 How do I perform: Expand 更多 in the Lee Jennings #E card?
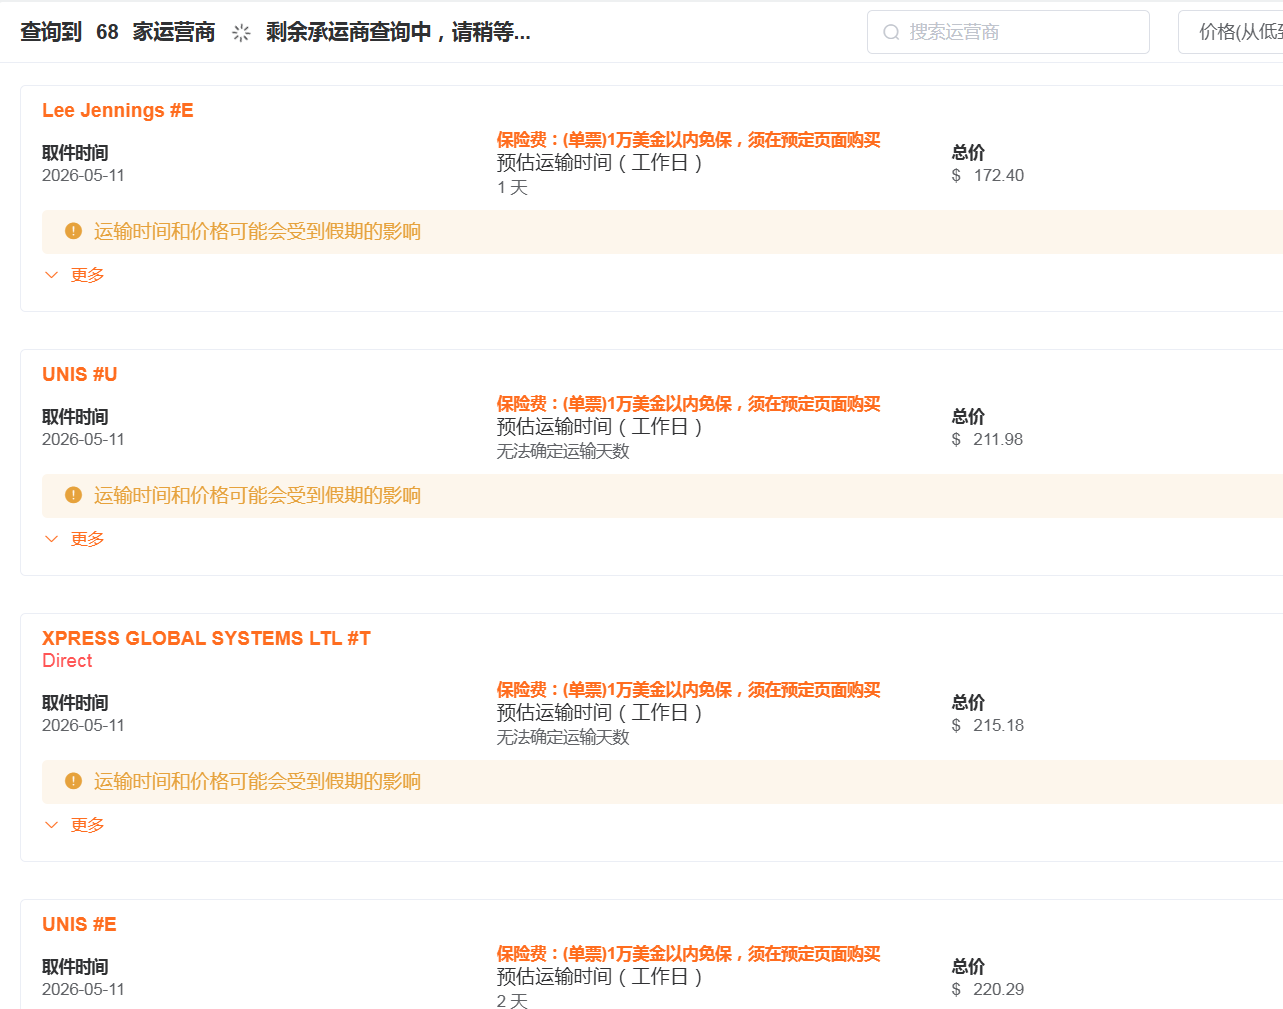click(x=75, y=275)
